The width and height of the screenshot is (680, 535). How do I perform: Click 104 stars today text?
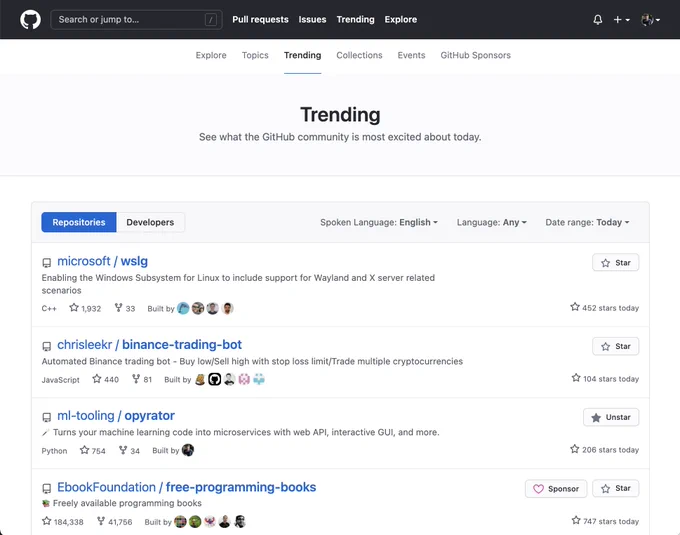coord(605,379)
